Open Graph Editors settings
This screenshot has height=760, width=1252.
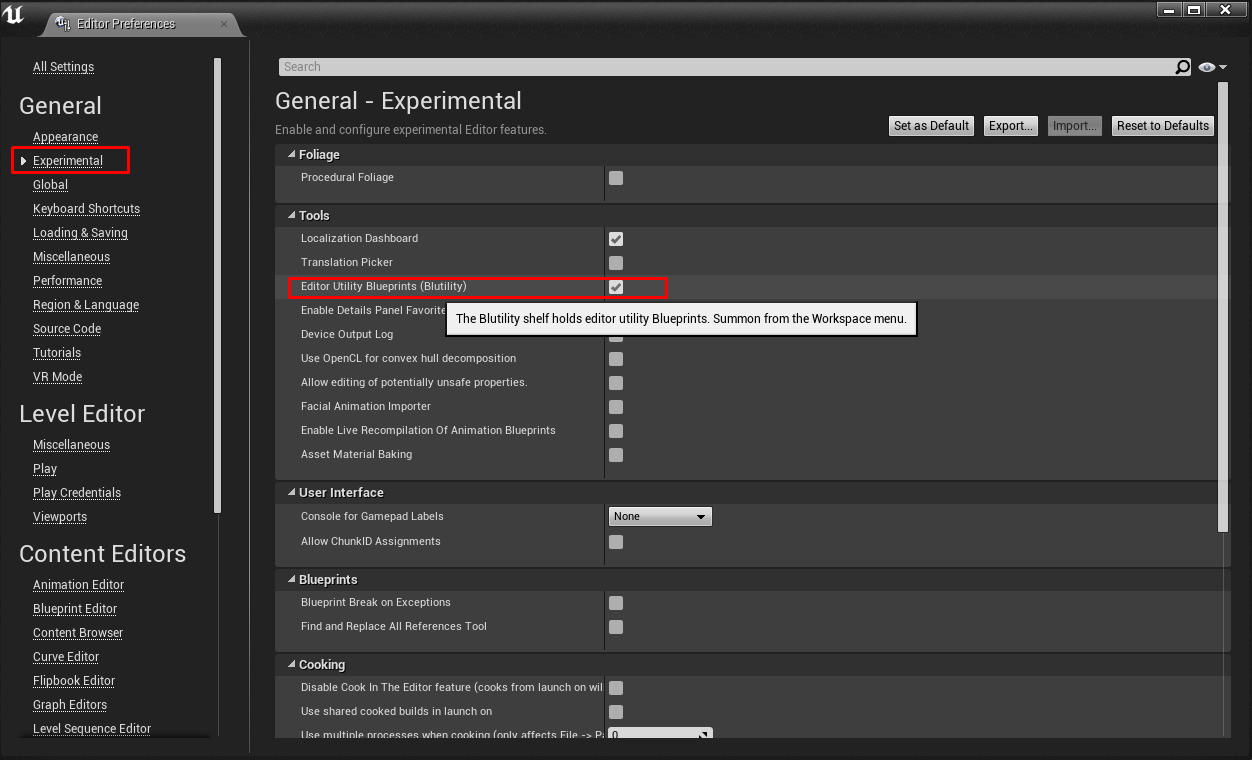tap(70, 705)
